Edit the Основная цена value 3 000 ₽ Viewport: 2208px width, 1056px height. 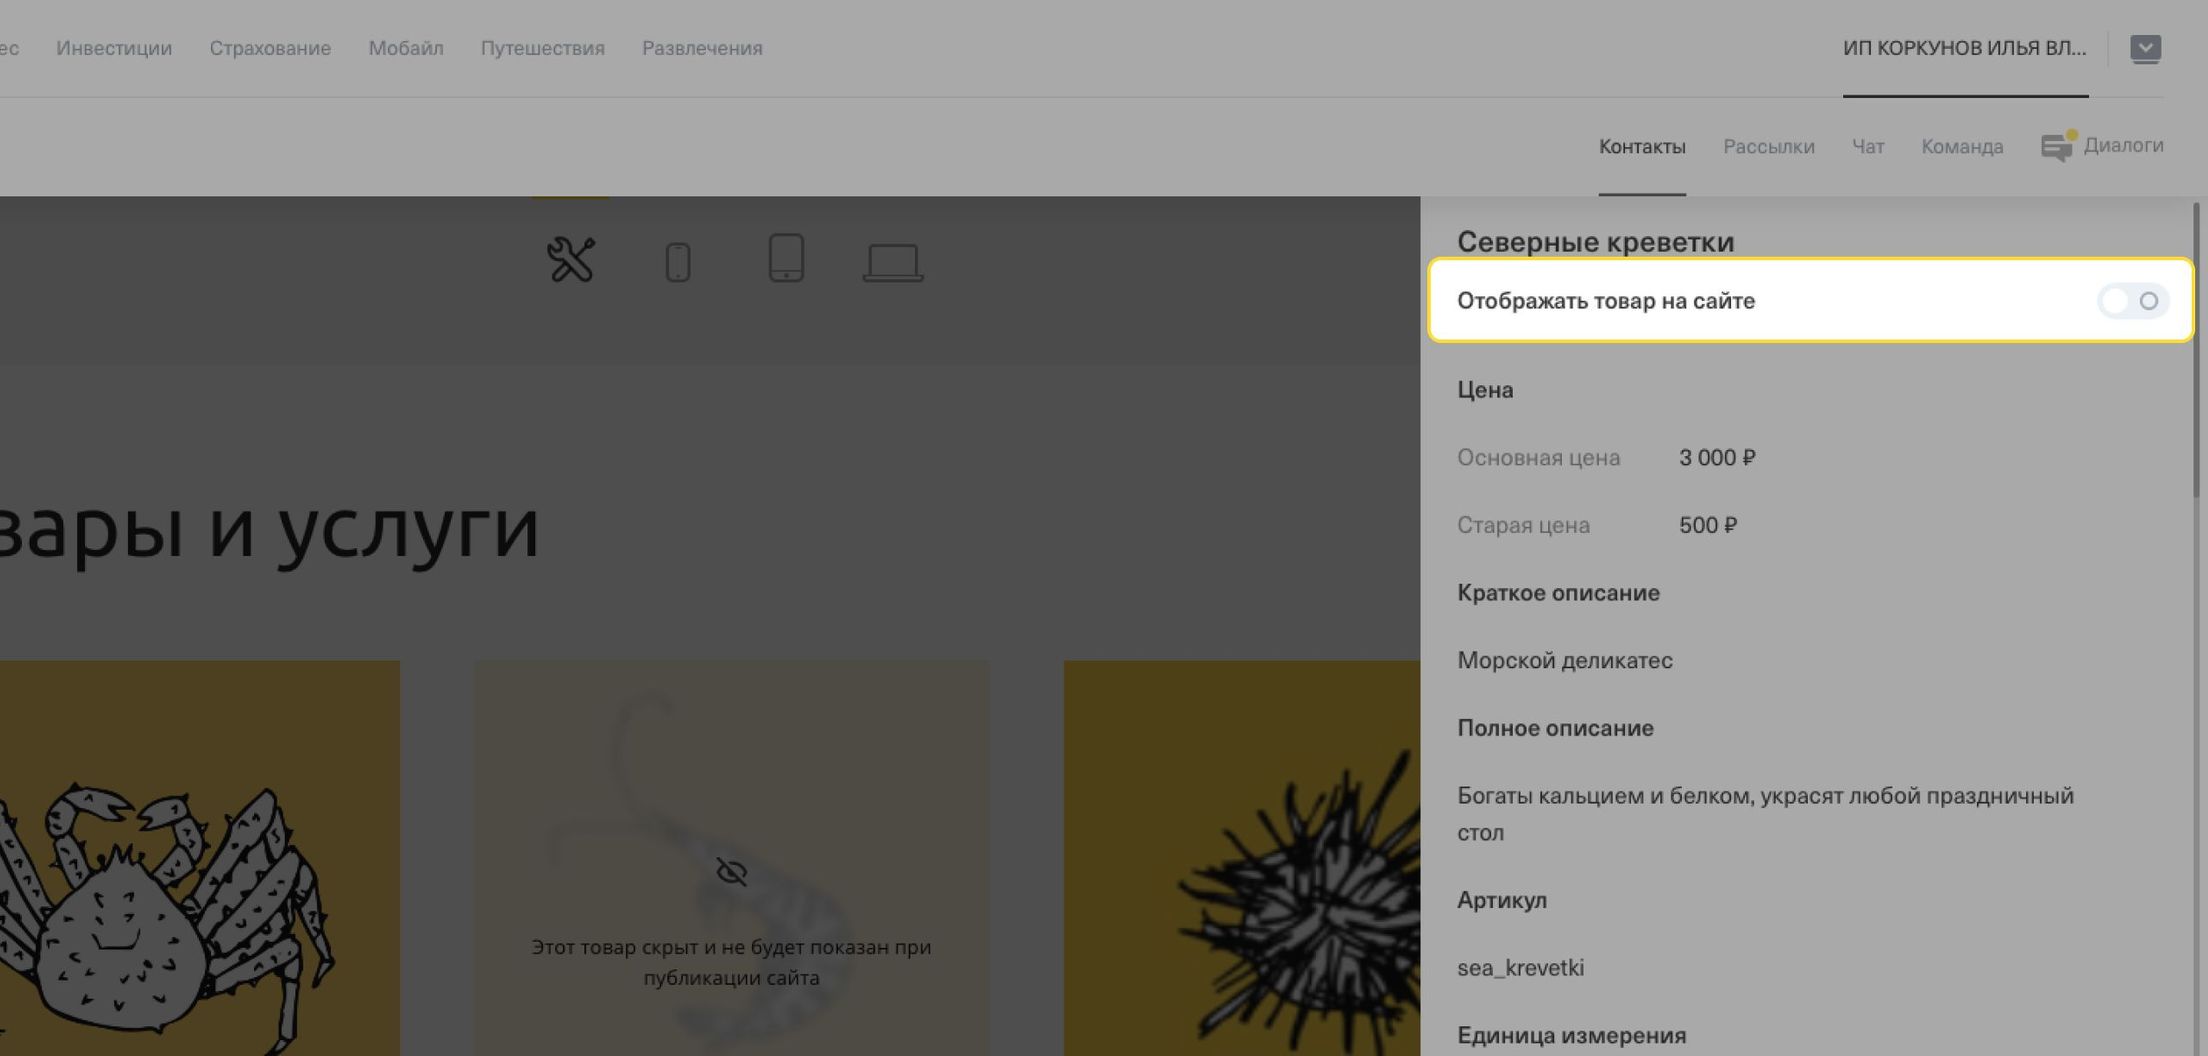[1717, 457]
